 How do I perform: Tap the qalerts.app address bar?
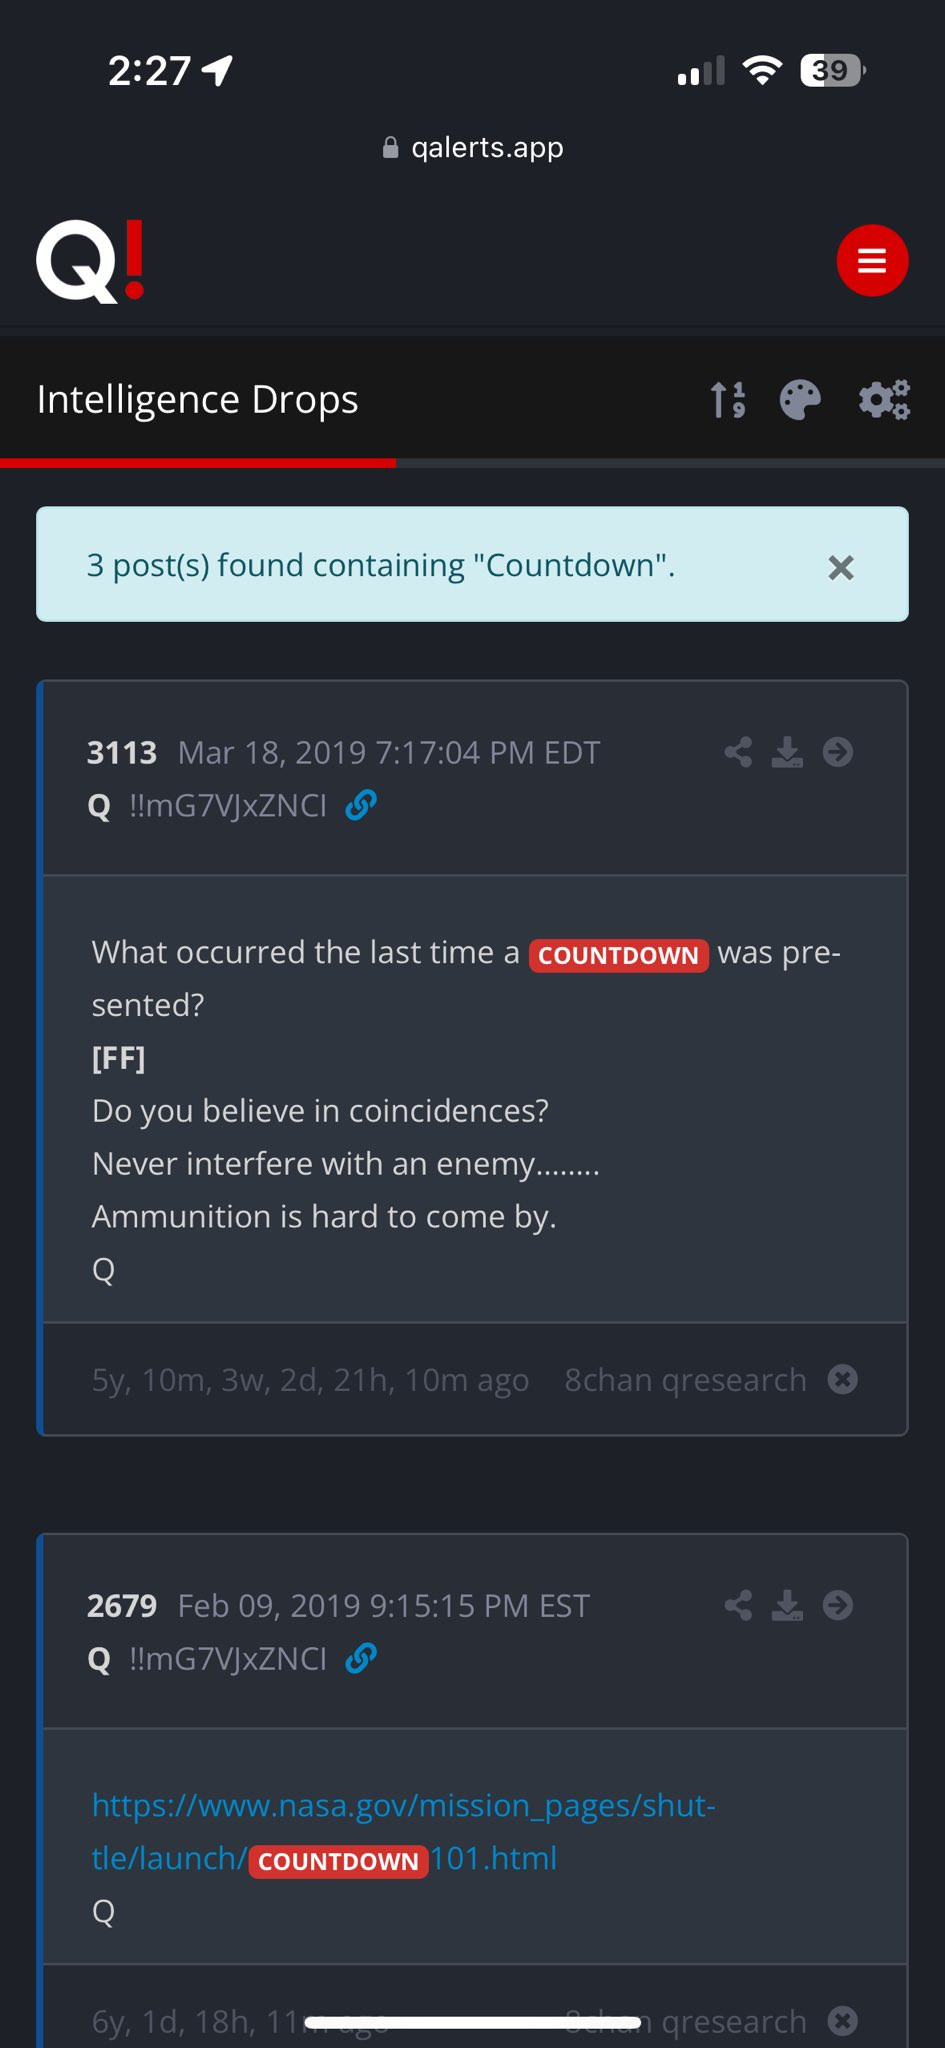click(473, 148)
